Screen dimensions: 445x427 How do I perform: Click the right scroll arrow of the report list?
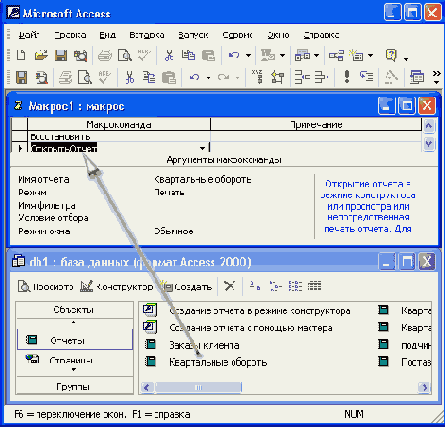tap(424, 387)
